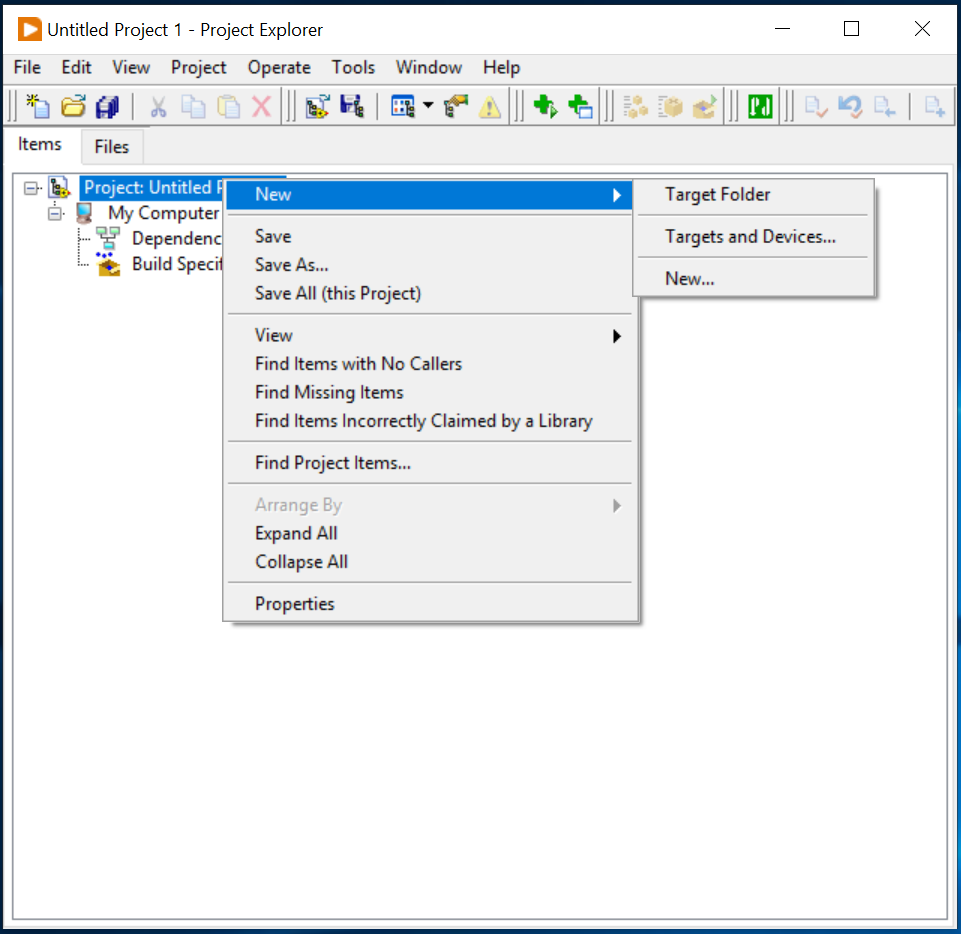Collapse the Project: Untitled tree node

(31, 187)
